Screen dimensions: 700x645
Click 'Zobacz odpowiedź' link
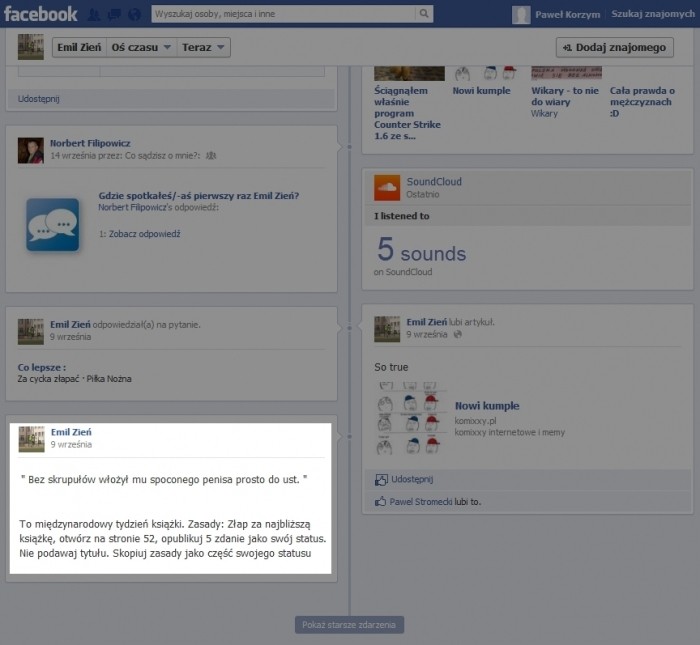tap(144, 234)
